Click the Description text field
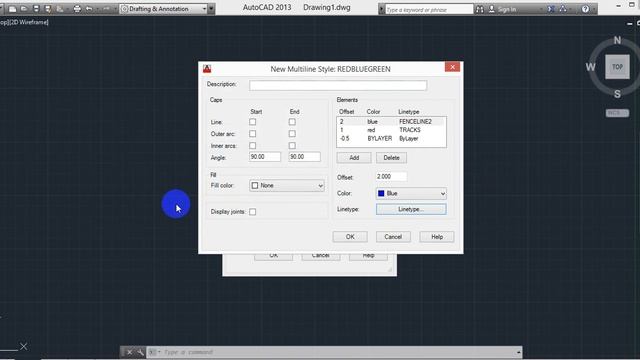 click(338, 85)
